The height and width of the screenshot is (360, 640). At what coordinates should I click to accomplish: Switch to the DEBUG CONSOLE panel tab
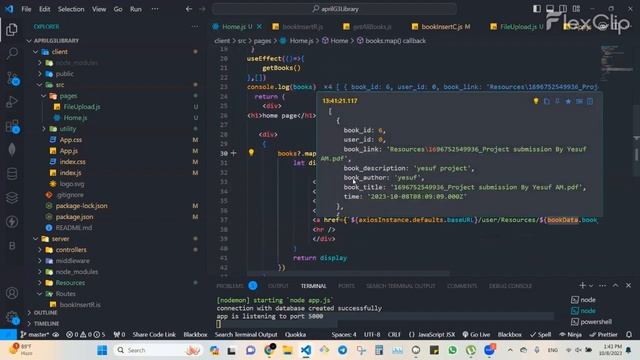[x=510, y=286]
